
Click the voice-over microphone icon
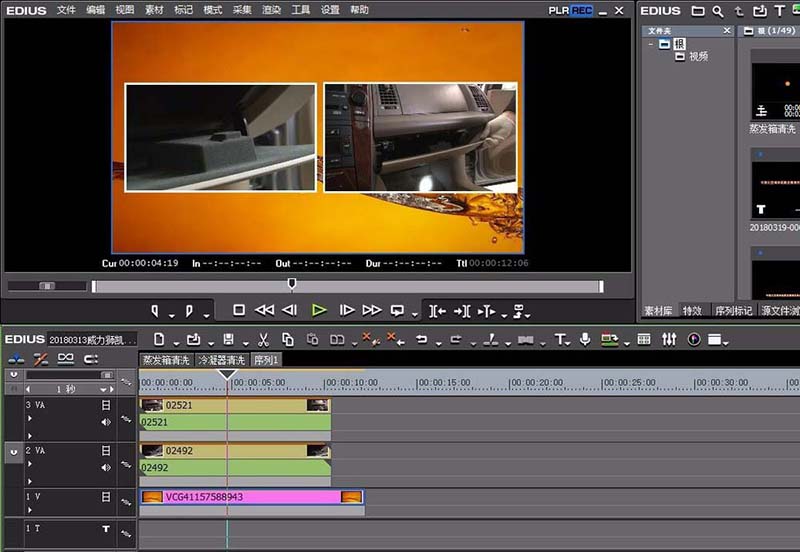tap(585, 340)
